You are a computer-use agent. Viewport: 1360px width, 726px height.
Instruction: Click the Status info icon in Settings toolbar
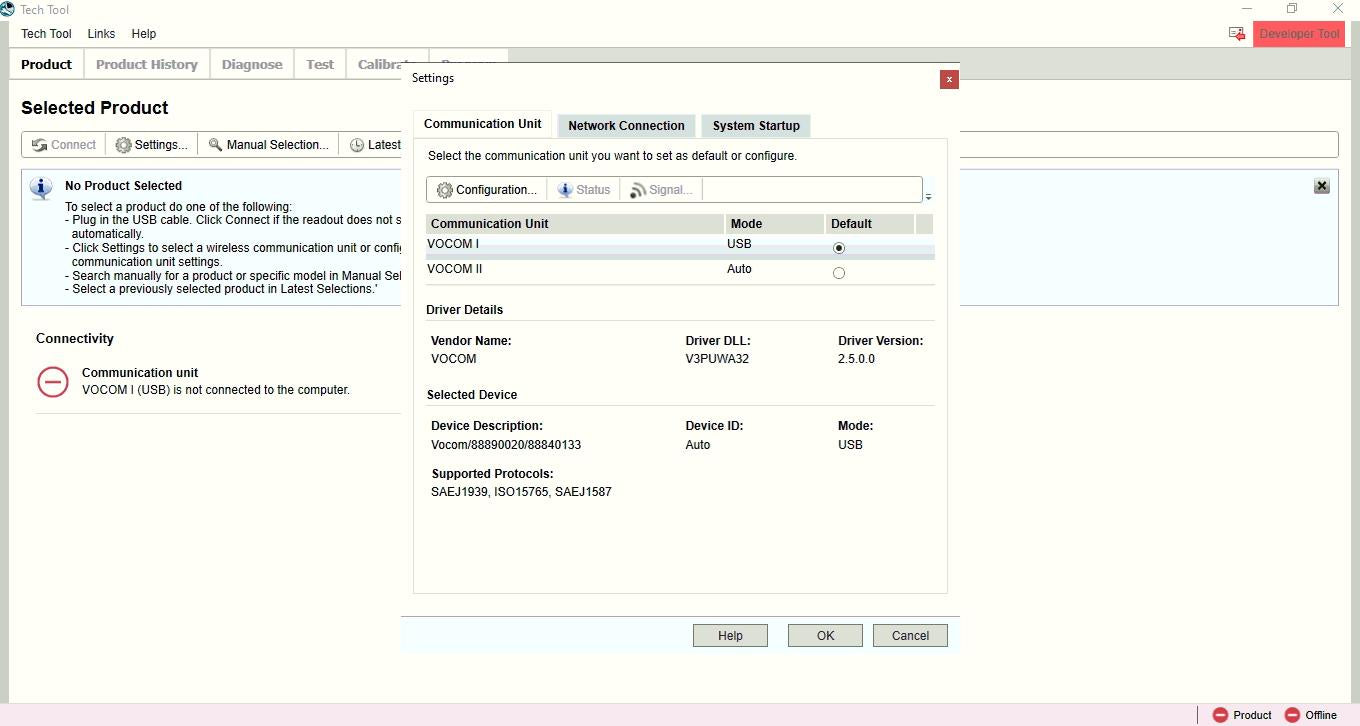(x=566, y=189)
